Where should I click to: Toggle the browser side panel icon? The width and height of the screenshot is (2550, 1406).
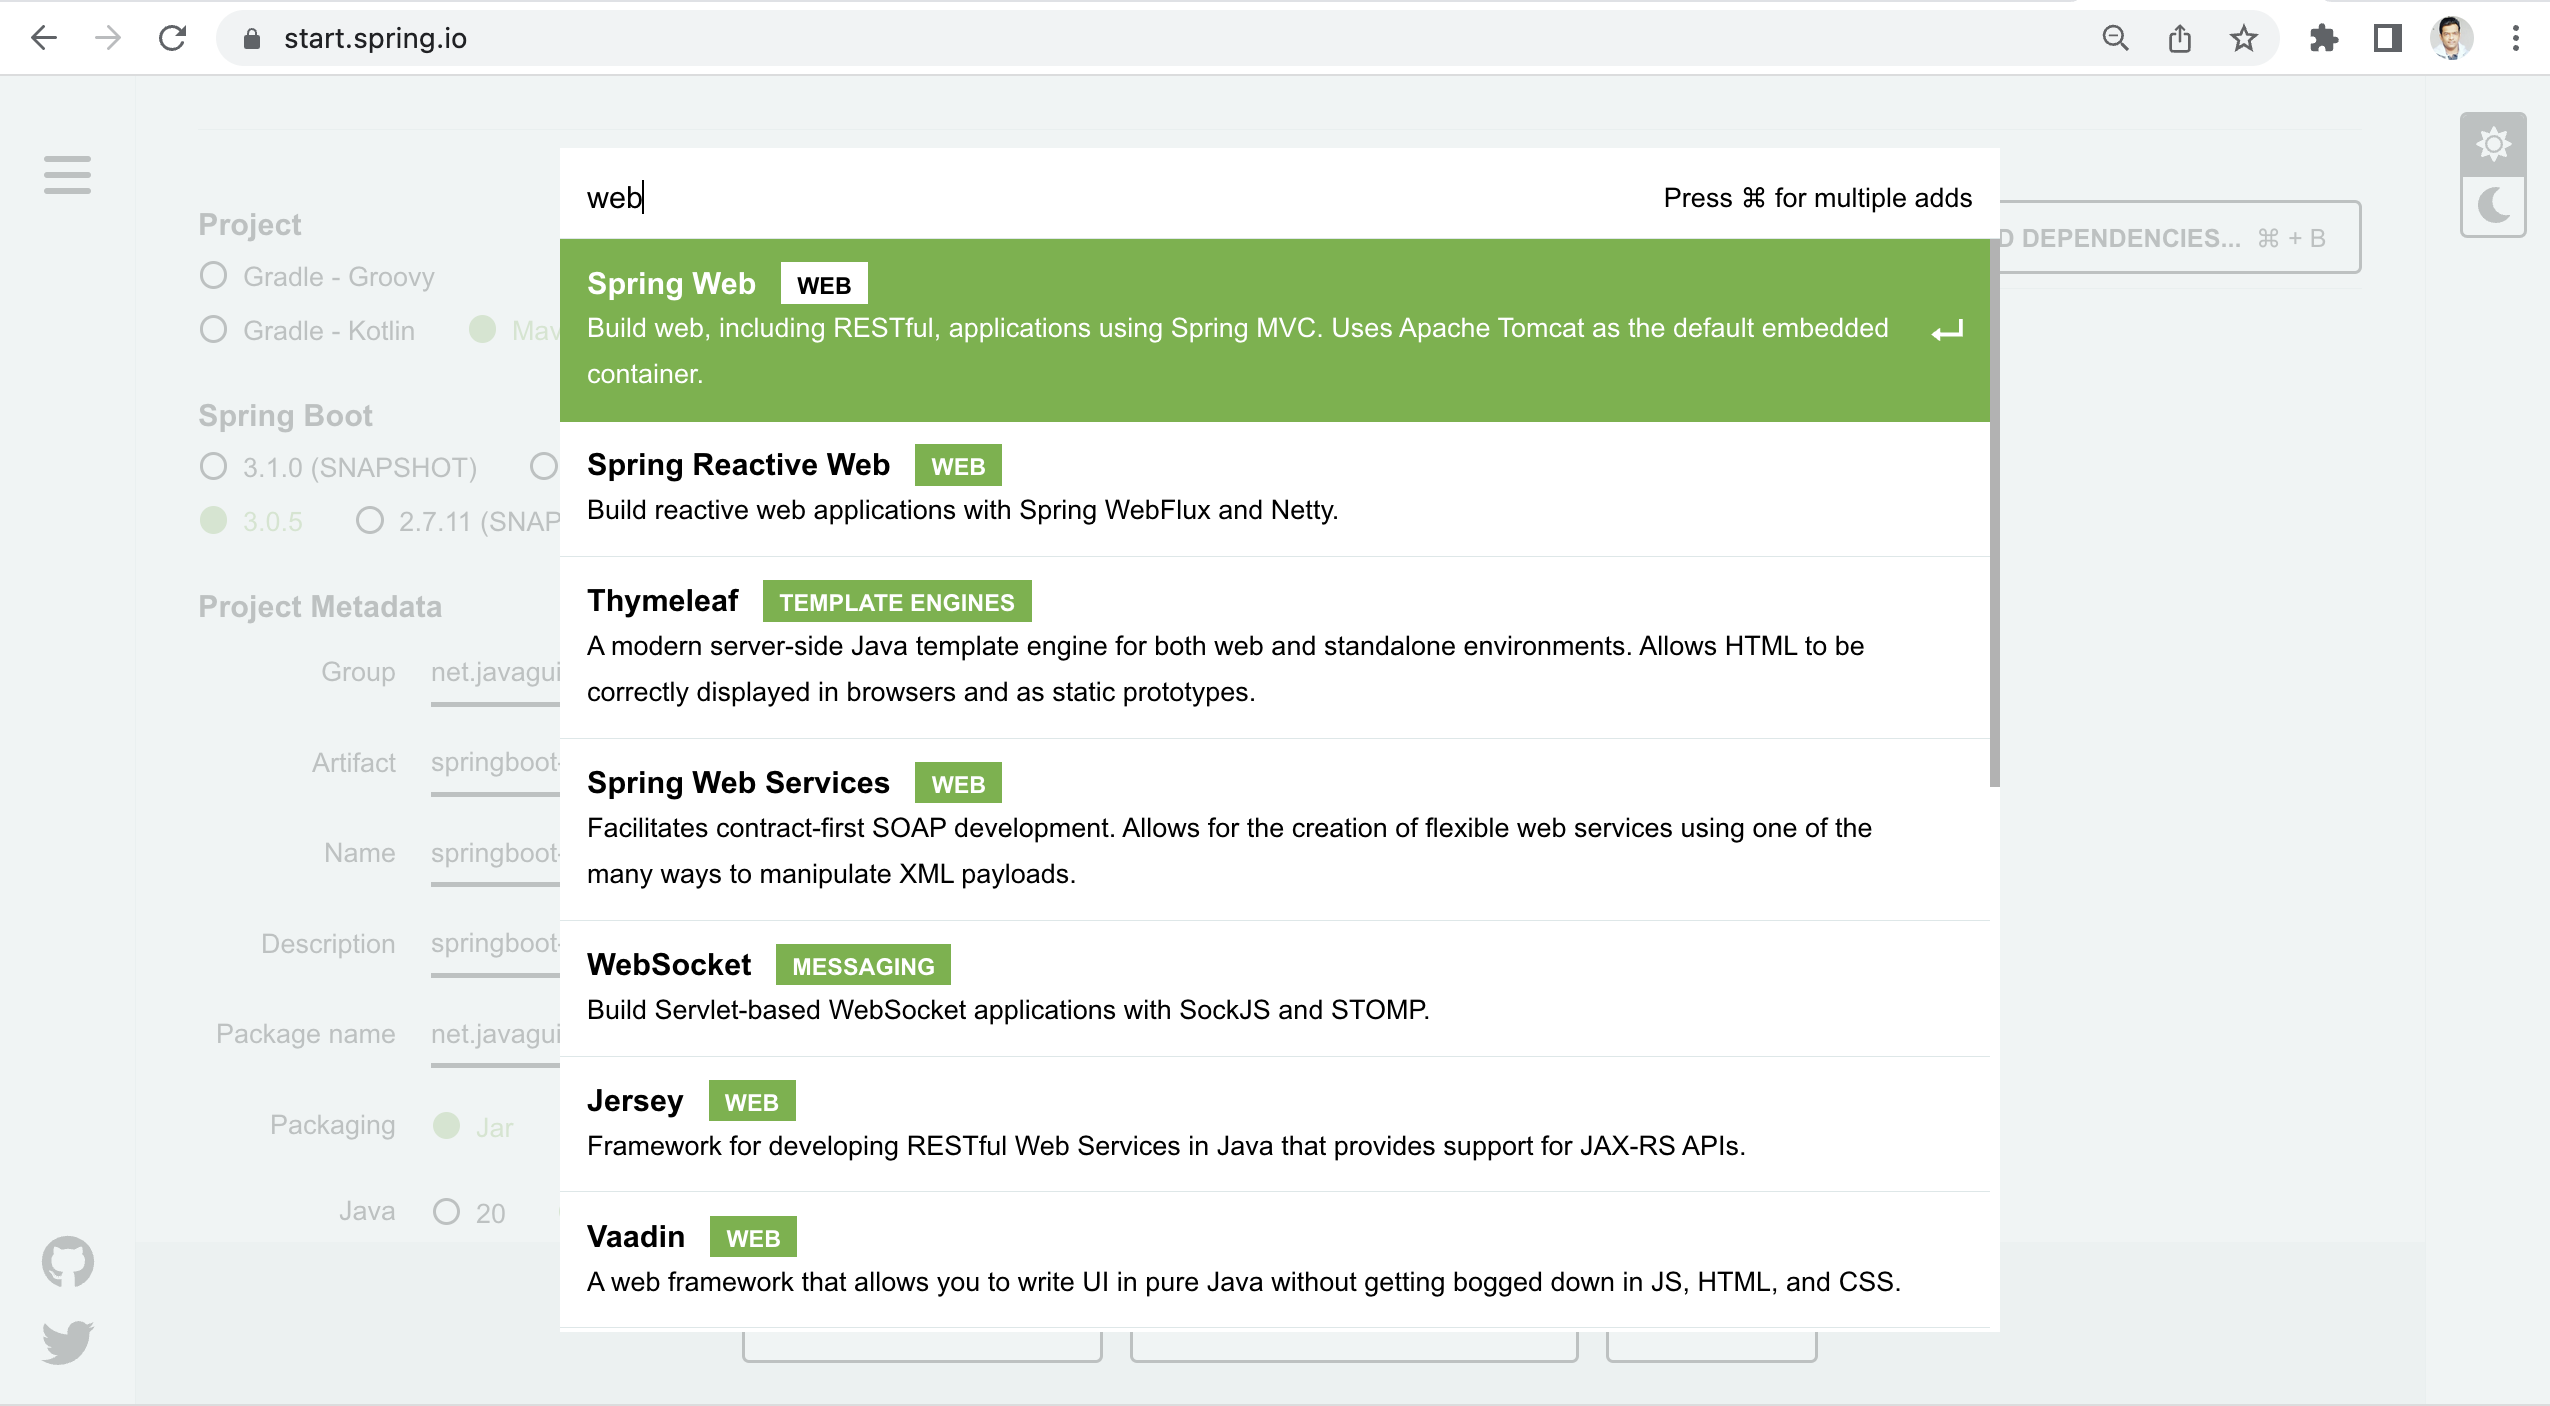(x=2388, y=38)
